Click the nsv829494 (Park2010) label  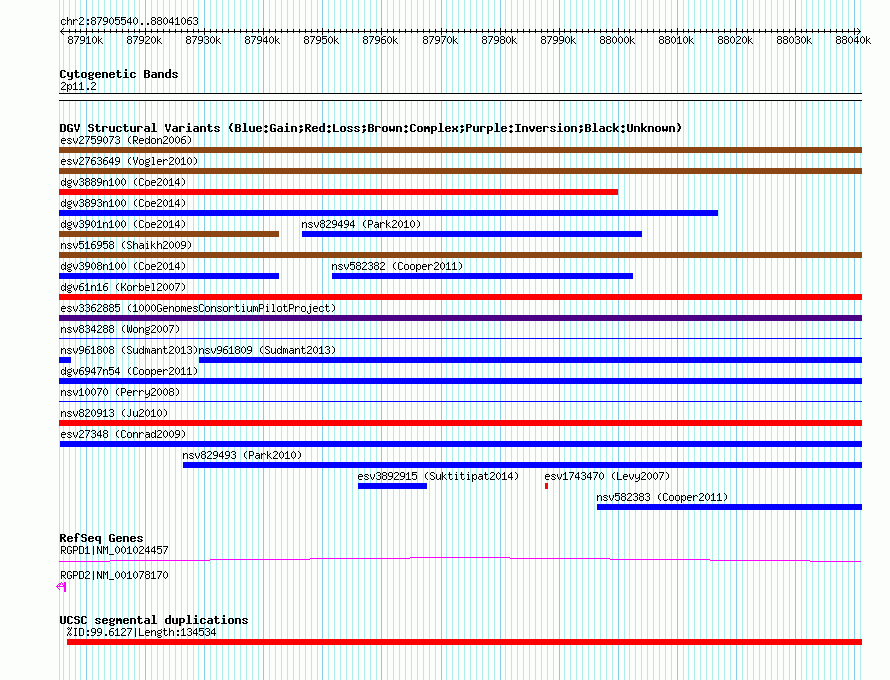pos(361,224)
